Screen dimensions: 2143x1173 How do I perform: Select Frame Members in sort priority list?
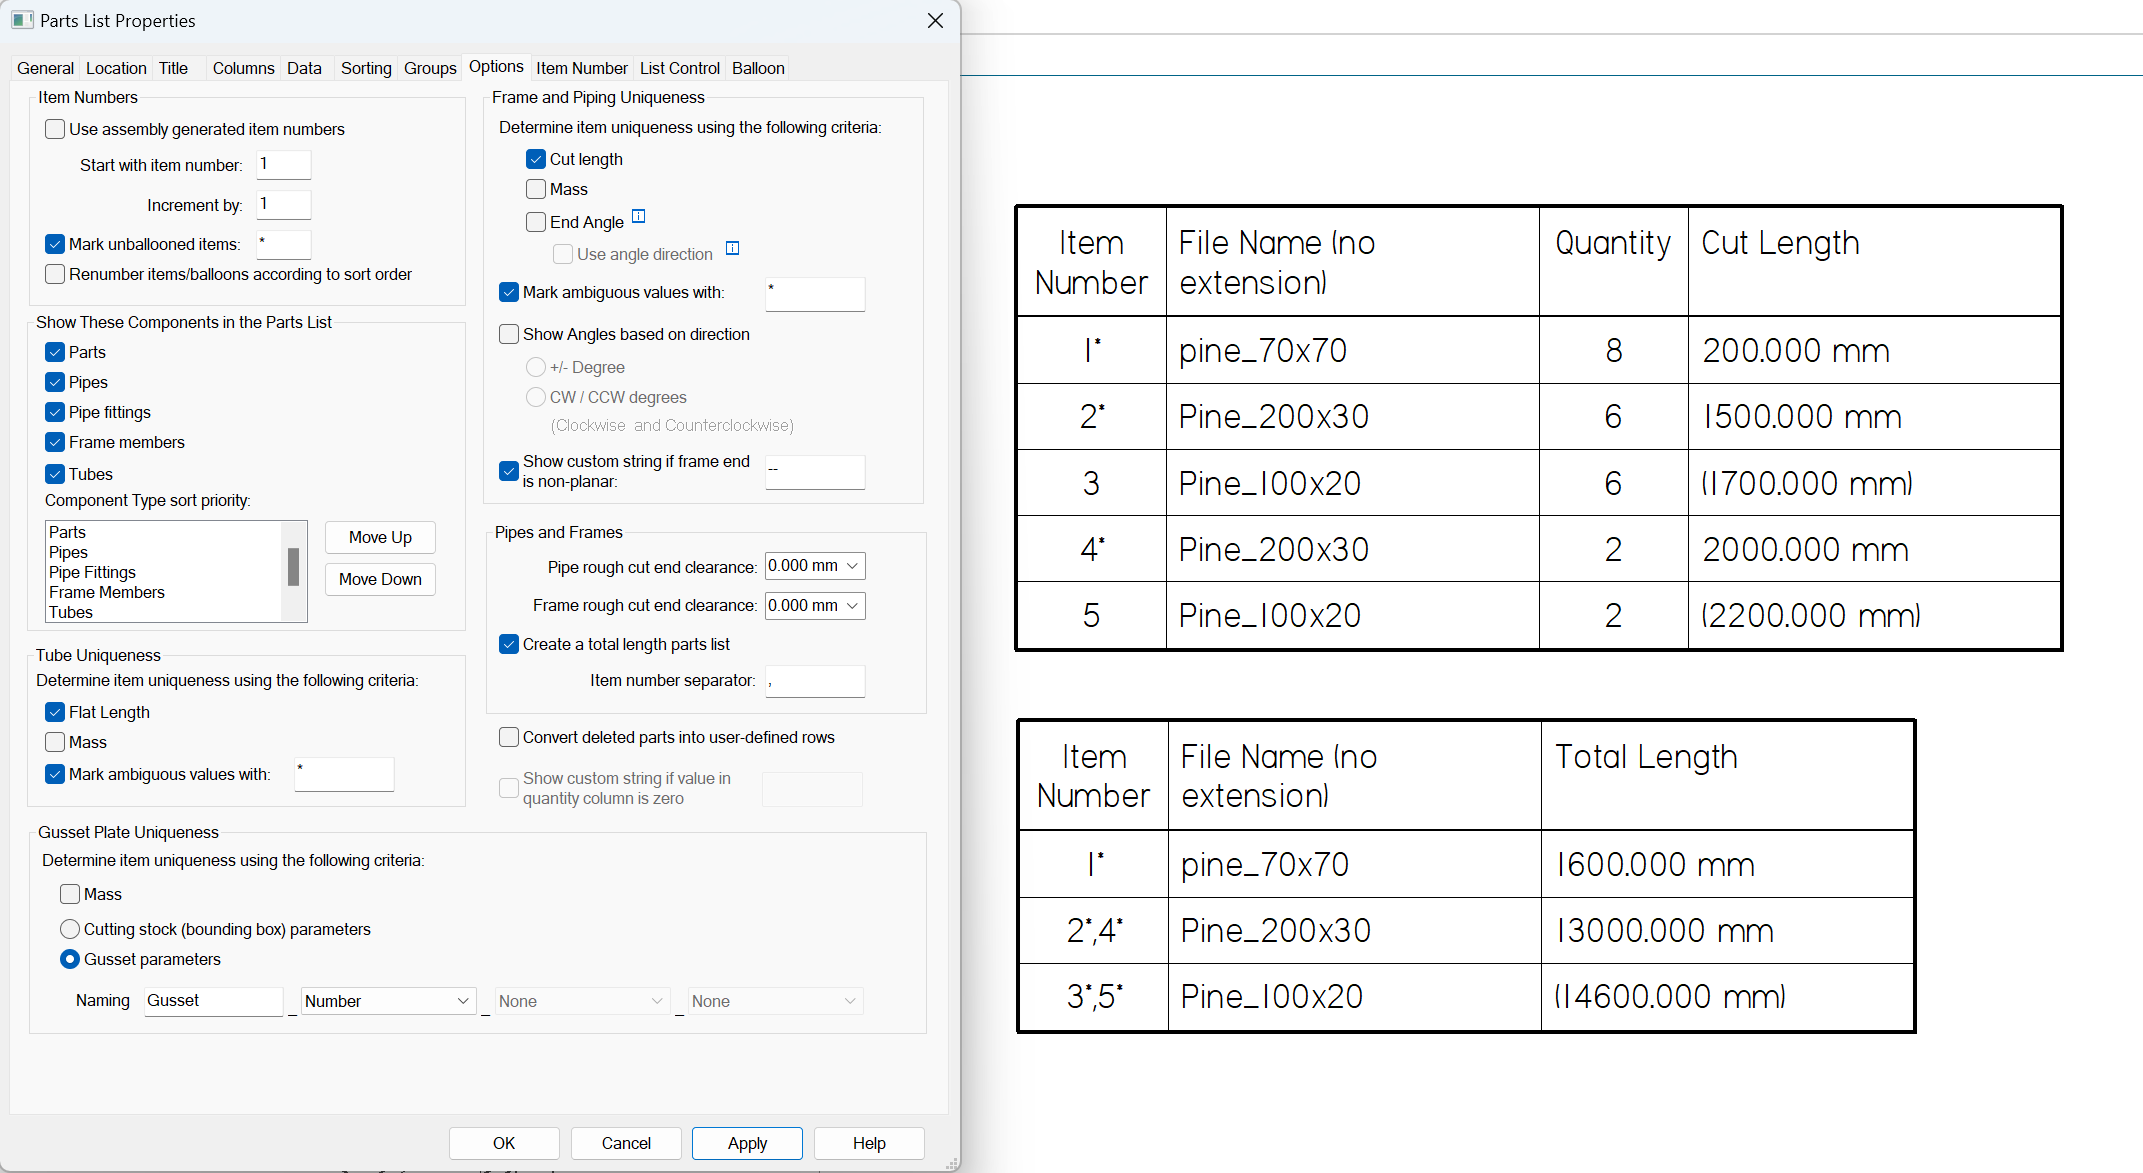click(x=107, y=592)
